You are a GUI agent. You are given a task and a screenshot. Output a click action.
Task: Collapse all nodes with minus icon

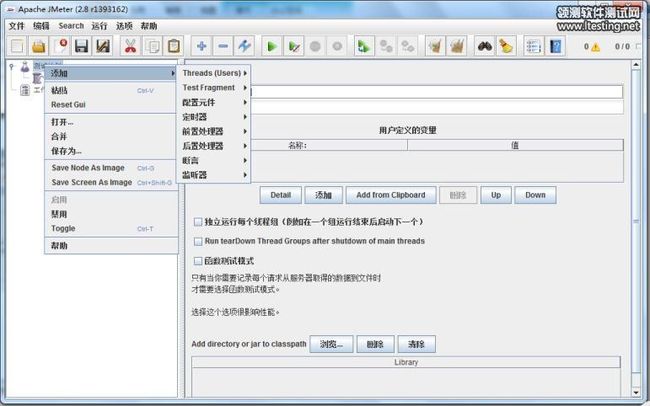[x=223, y=46]
